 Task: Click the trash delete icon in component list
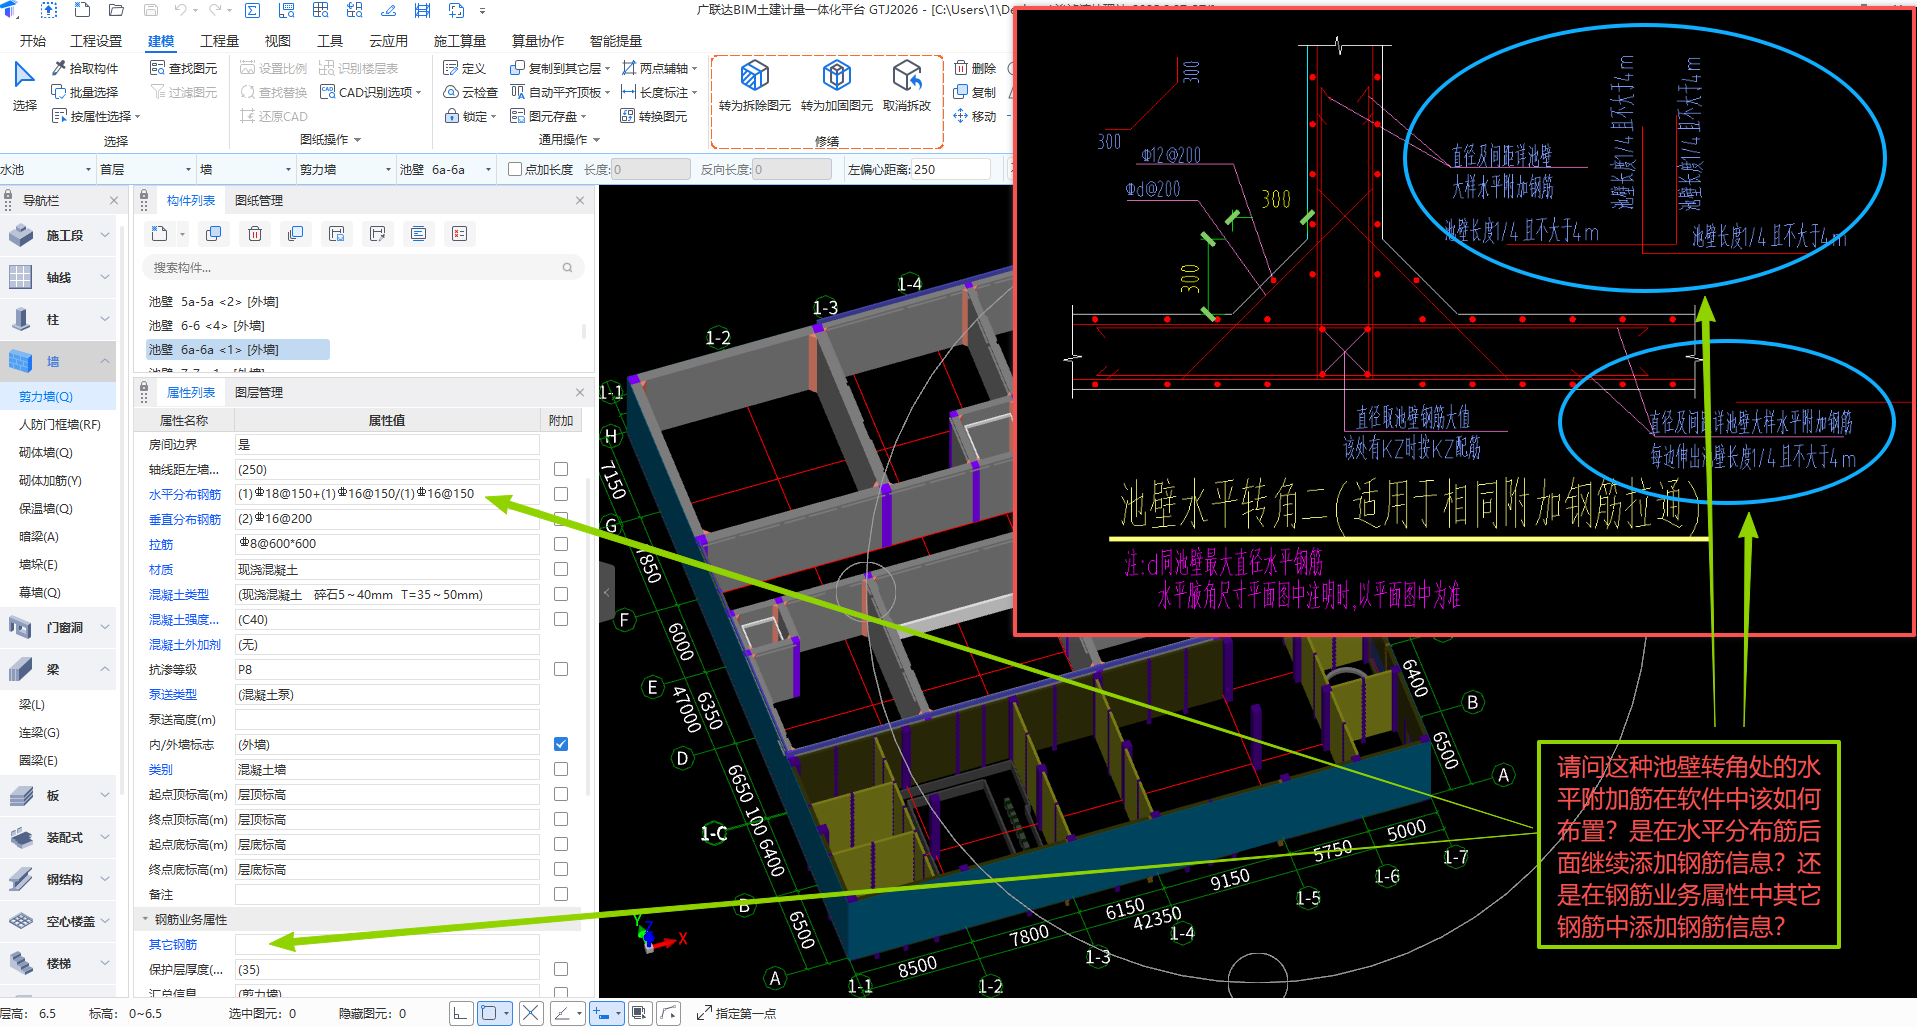coord(255,234)
